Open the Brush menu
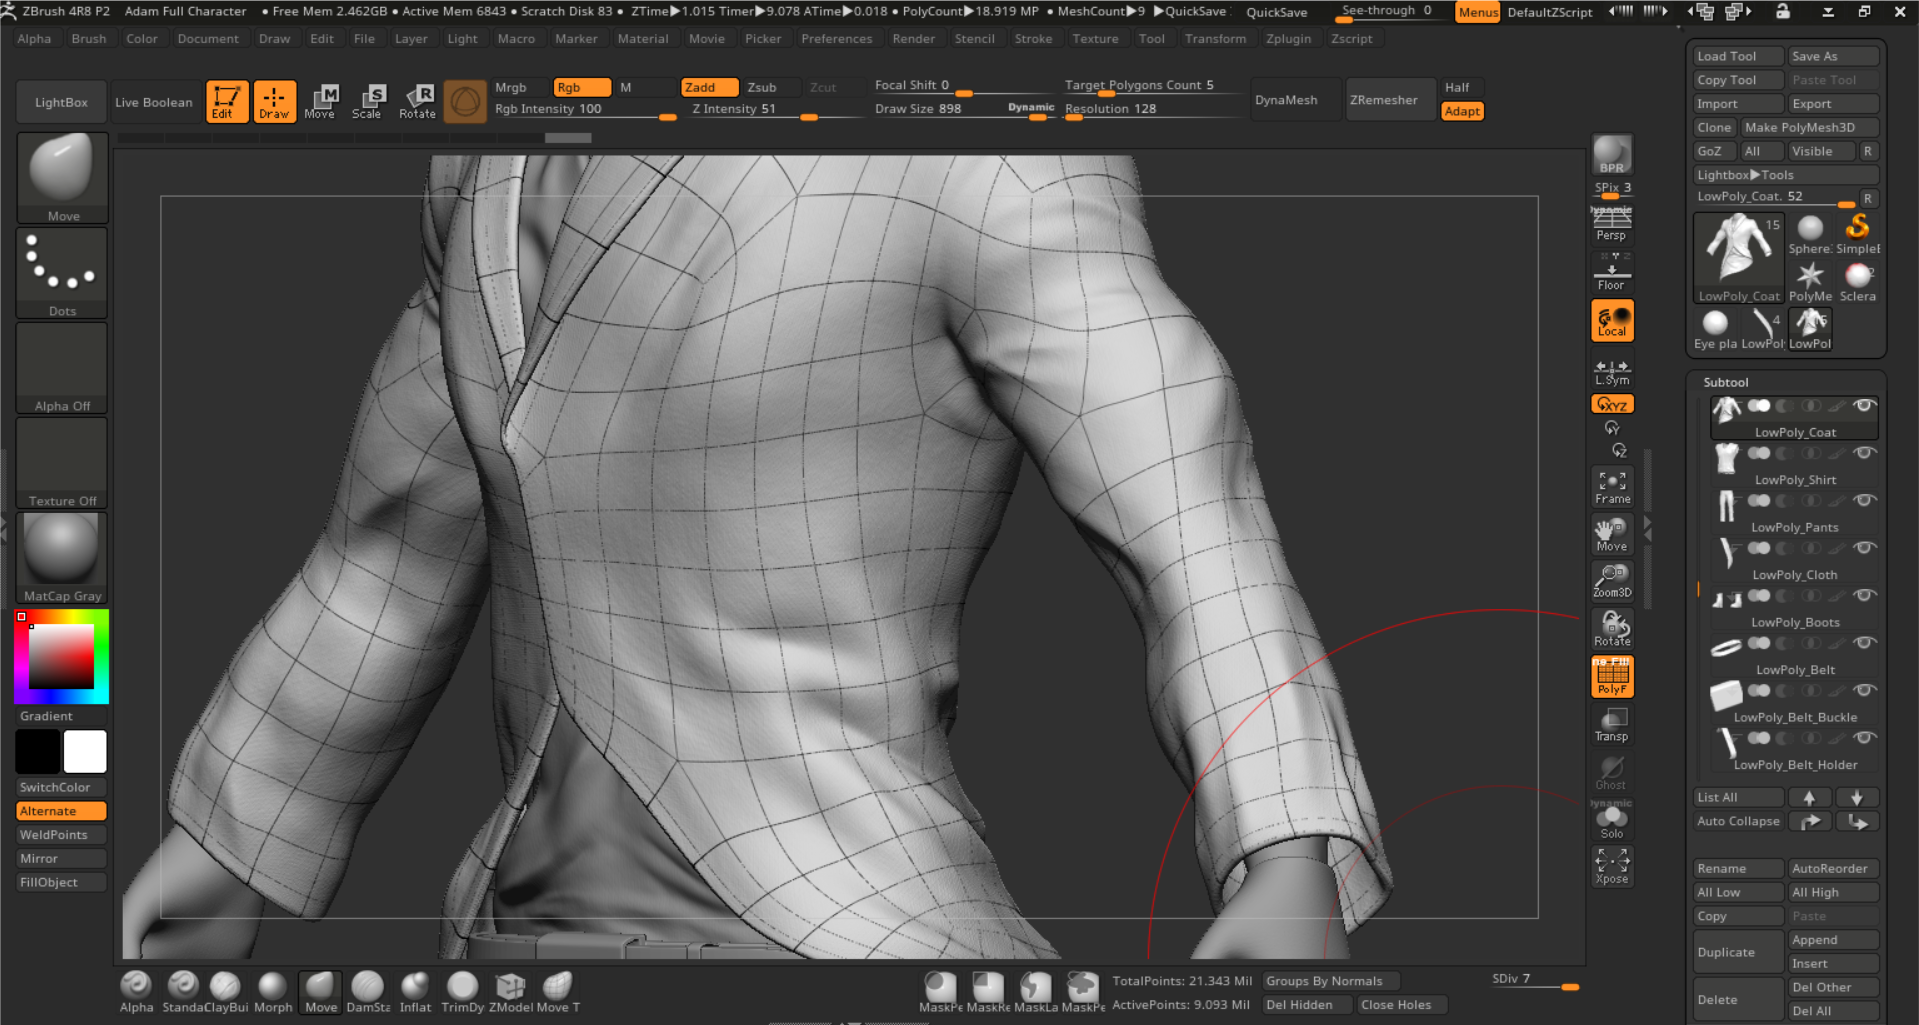Viewport: 1919px width, 1025px height. pos(88,38)
